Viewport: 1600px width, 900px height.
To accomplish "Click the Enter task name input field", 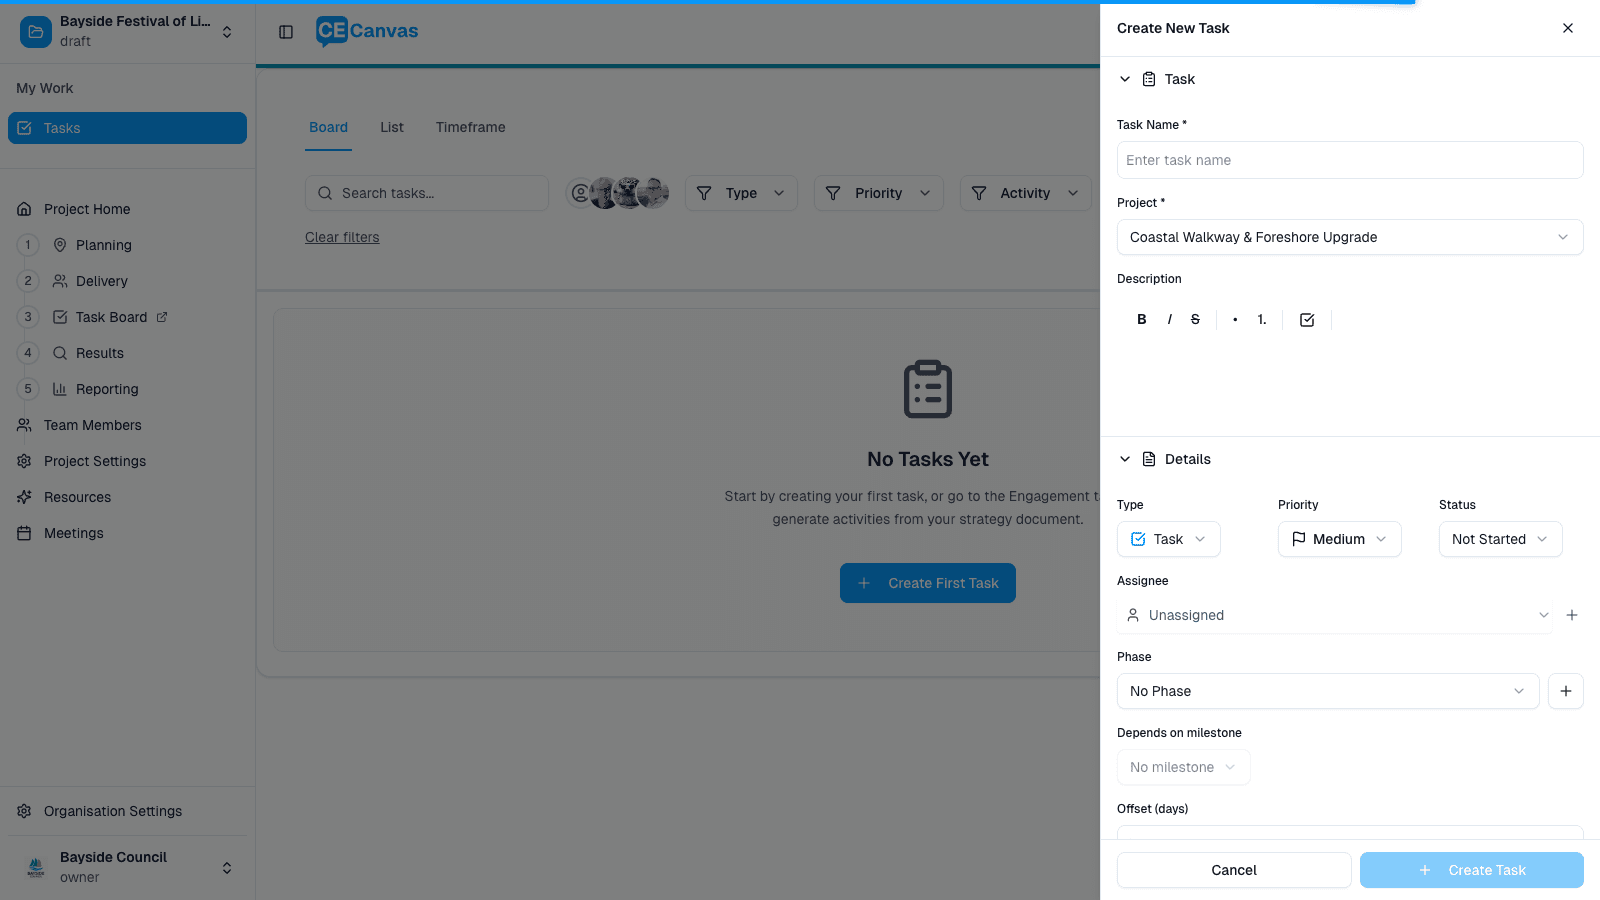I will [1349, 160].
